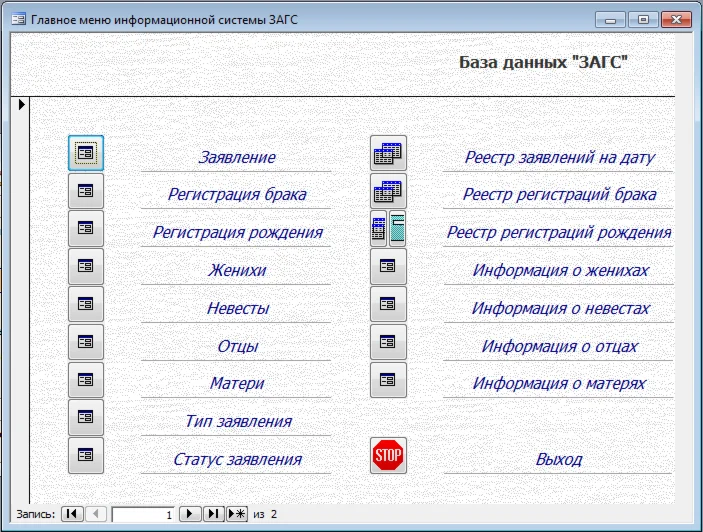
Task: Run the Реестр заявлений на дату report icon
Action: pyautogui.click(x=388, y=153)
